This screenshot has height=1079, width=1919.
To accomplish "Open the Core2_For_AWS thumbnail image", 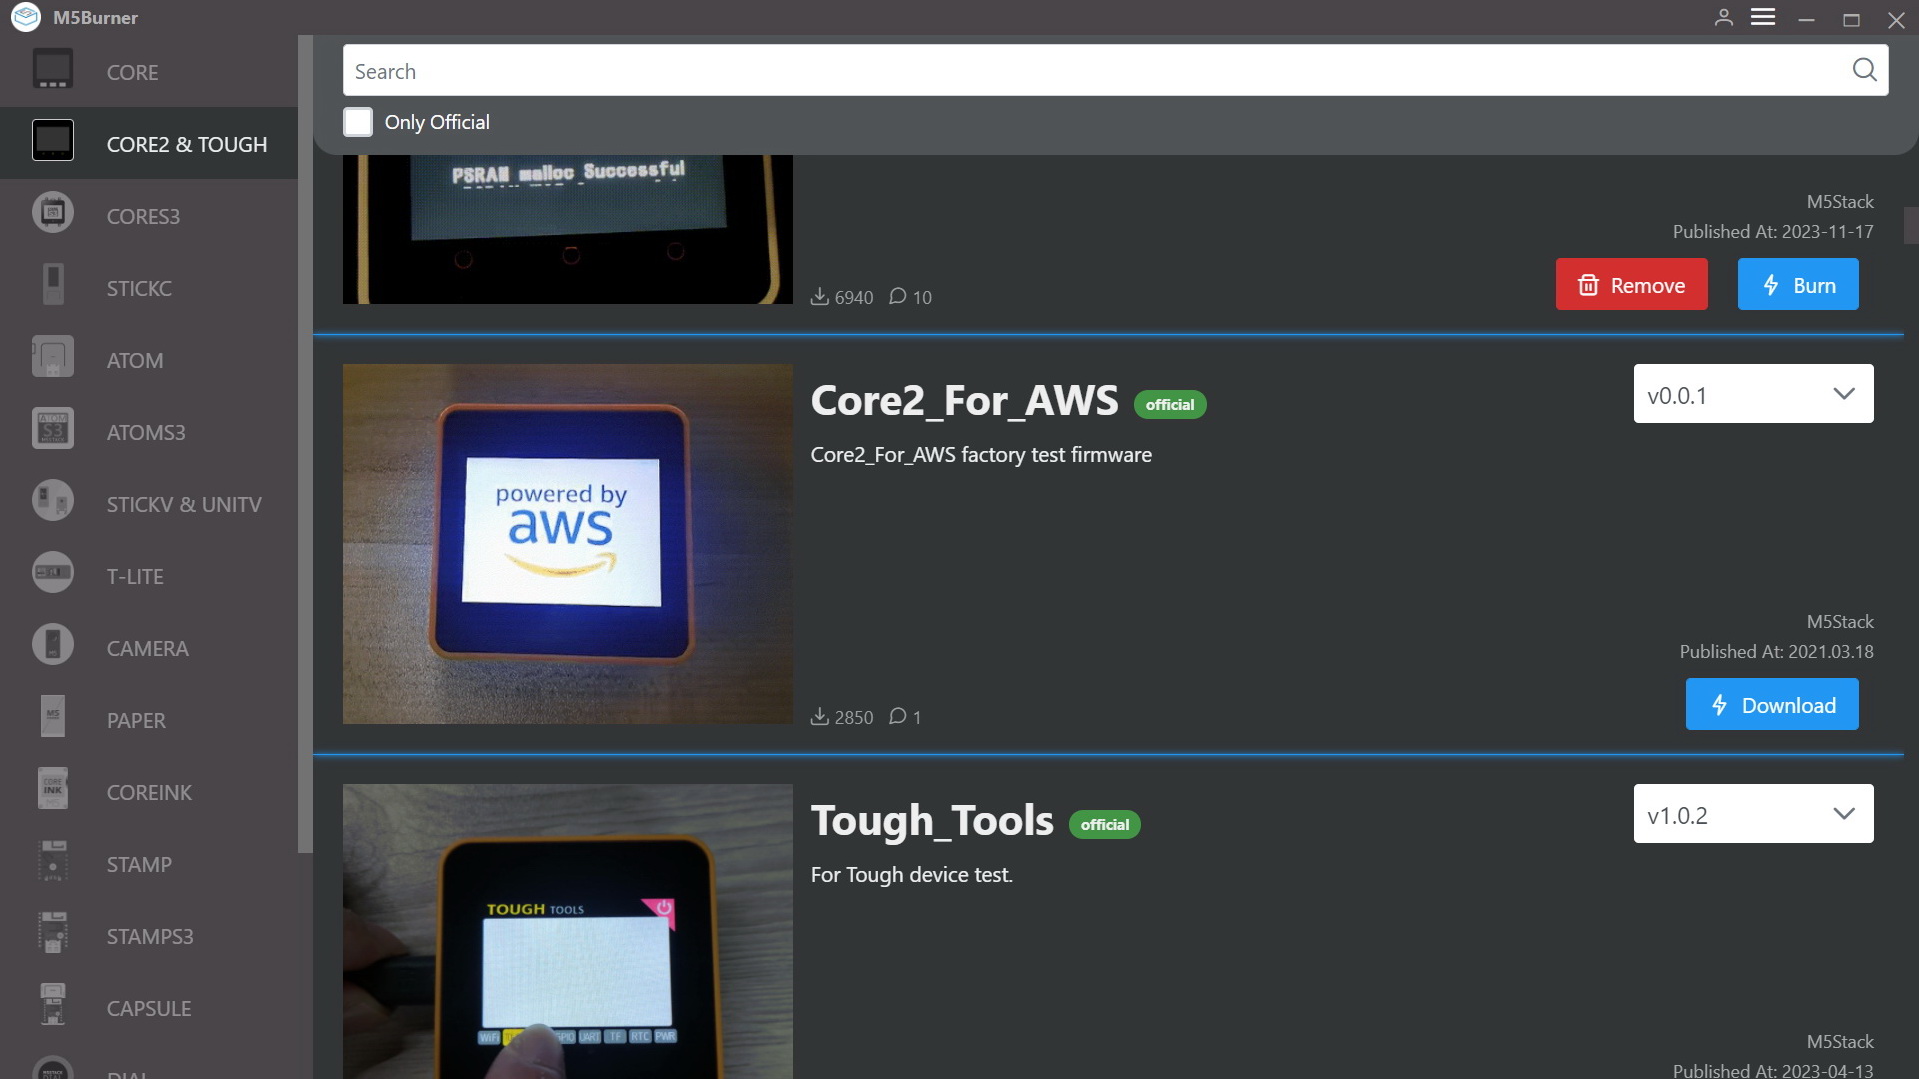I will (567, 544).
